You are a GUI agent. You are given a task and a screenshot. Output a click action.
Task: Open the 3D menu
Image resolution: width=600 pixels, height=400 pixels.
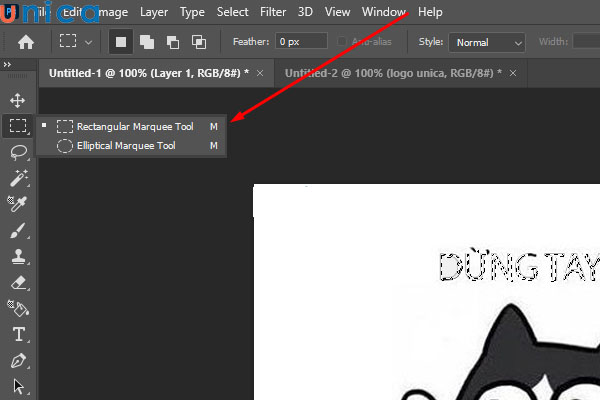tap(305, 12)
